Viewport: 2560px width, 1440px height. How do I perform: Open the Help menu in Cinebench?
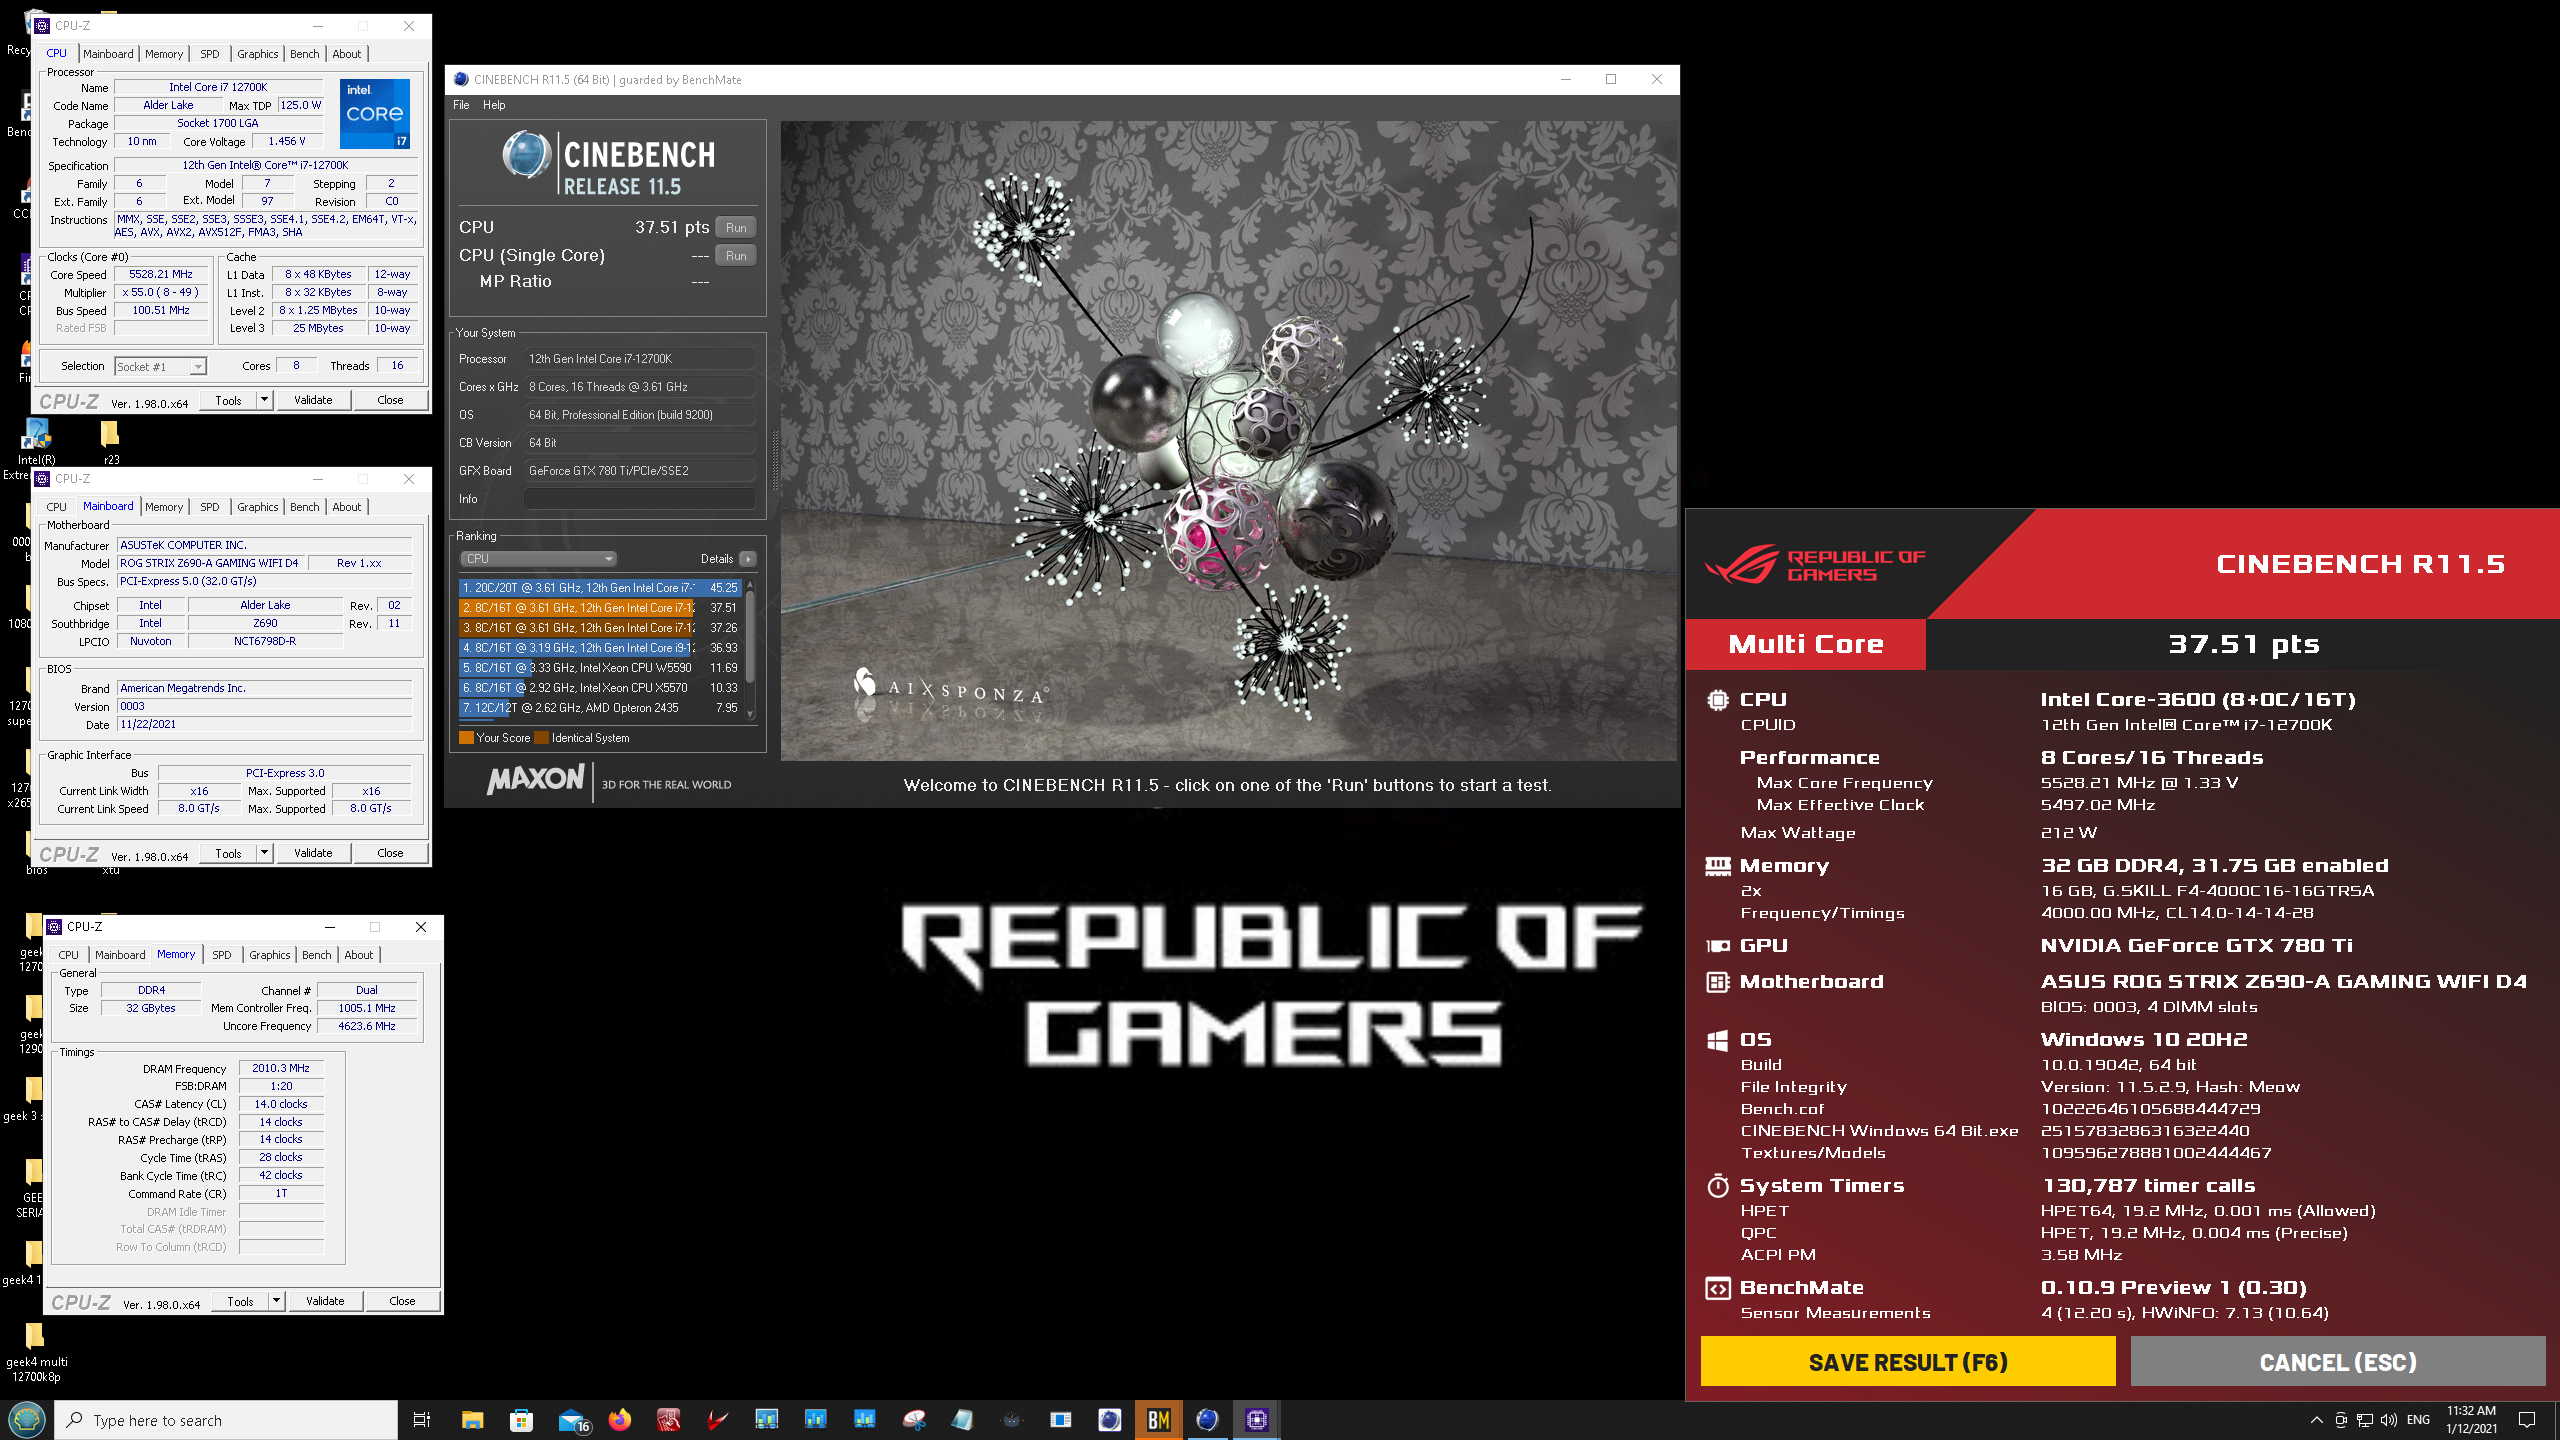(494, 105)
